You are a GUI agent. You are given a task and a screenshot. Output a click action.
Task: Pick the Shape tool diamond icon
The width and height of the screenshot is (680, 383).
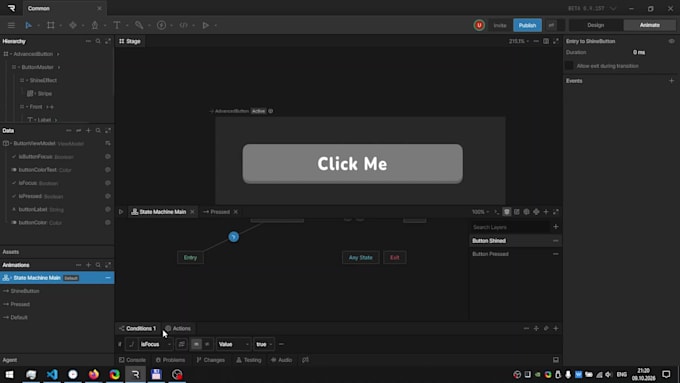click(x=73, y=25)
